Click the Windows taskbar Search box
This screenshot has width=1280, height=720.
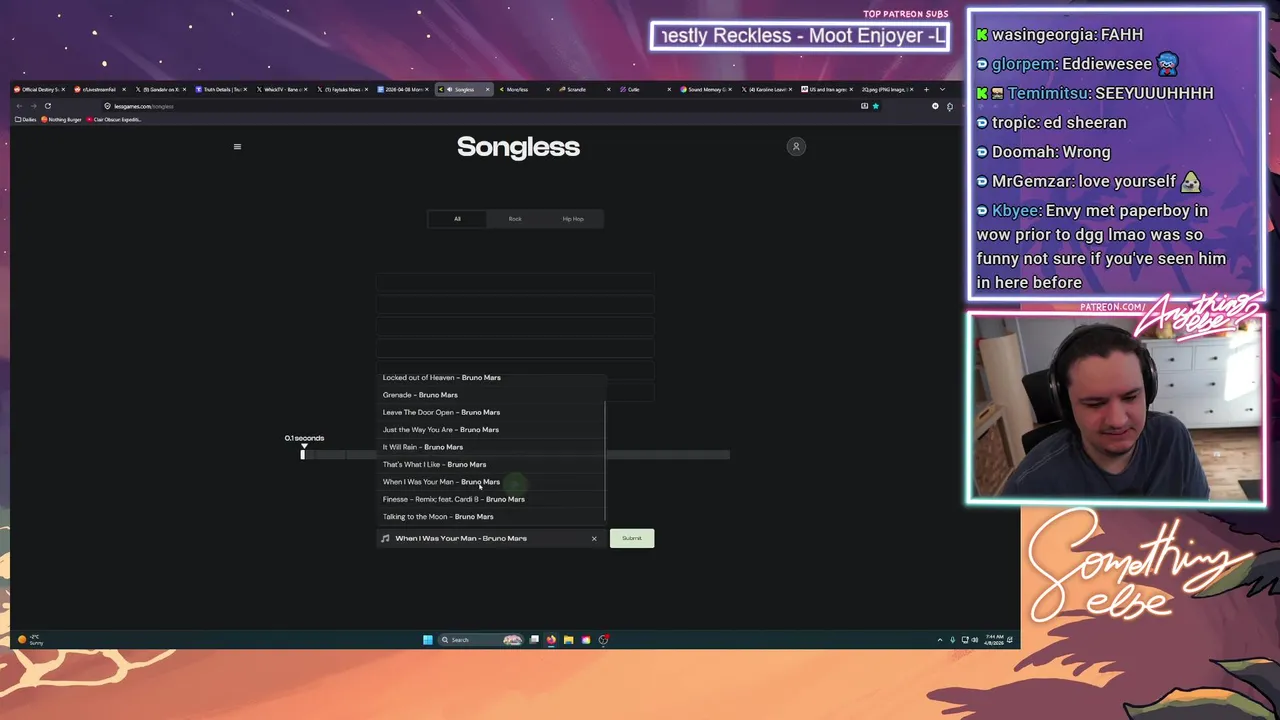[x=481, y=640]
